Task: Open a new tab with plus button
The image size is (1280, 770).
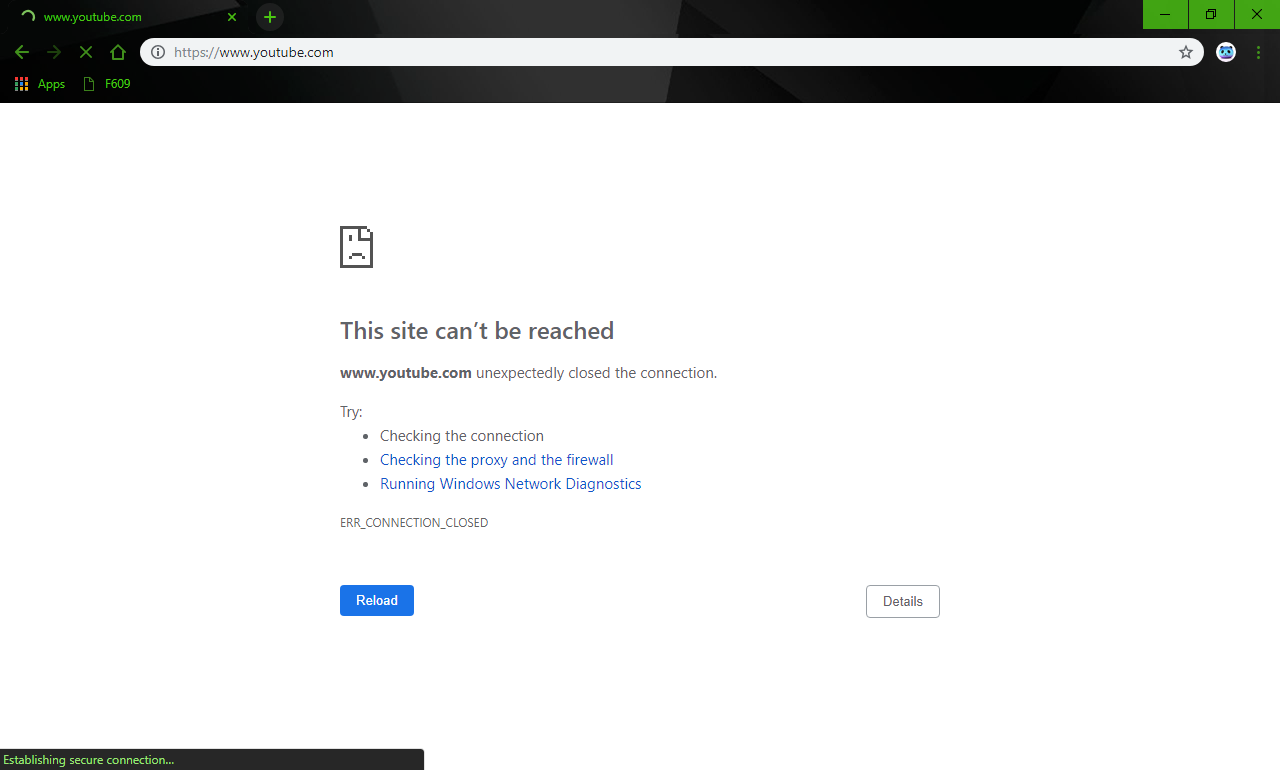Action: coord(270,17)
